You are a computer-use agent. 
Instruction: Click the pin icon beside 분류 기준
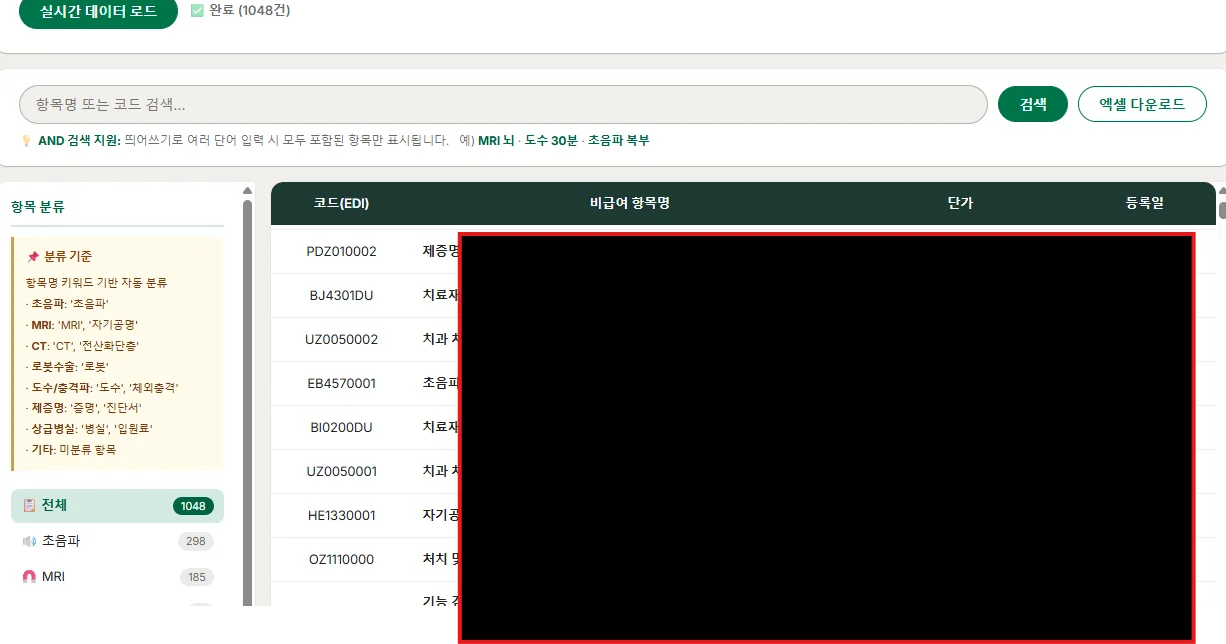pos(33,257)
